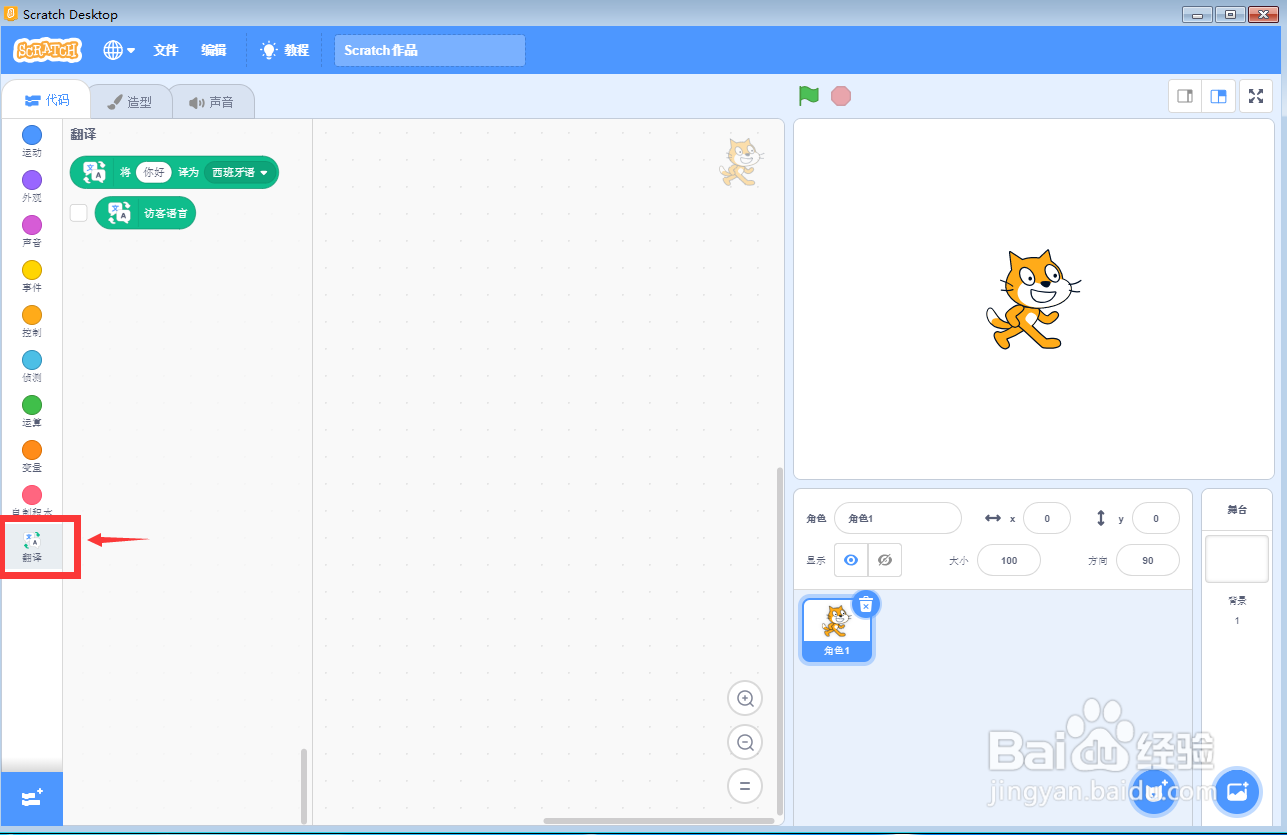The width and height of the screenshot is (1287, 835).
Task: Open the choose a sprite button
Action: (x=1153, y=792)
